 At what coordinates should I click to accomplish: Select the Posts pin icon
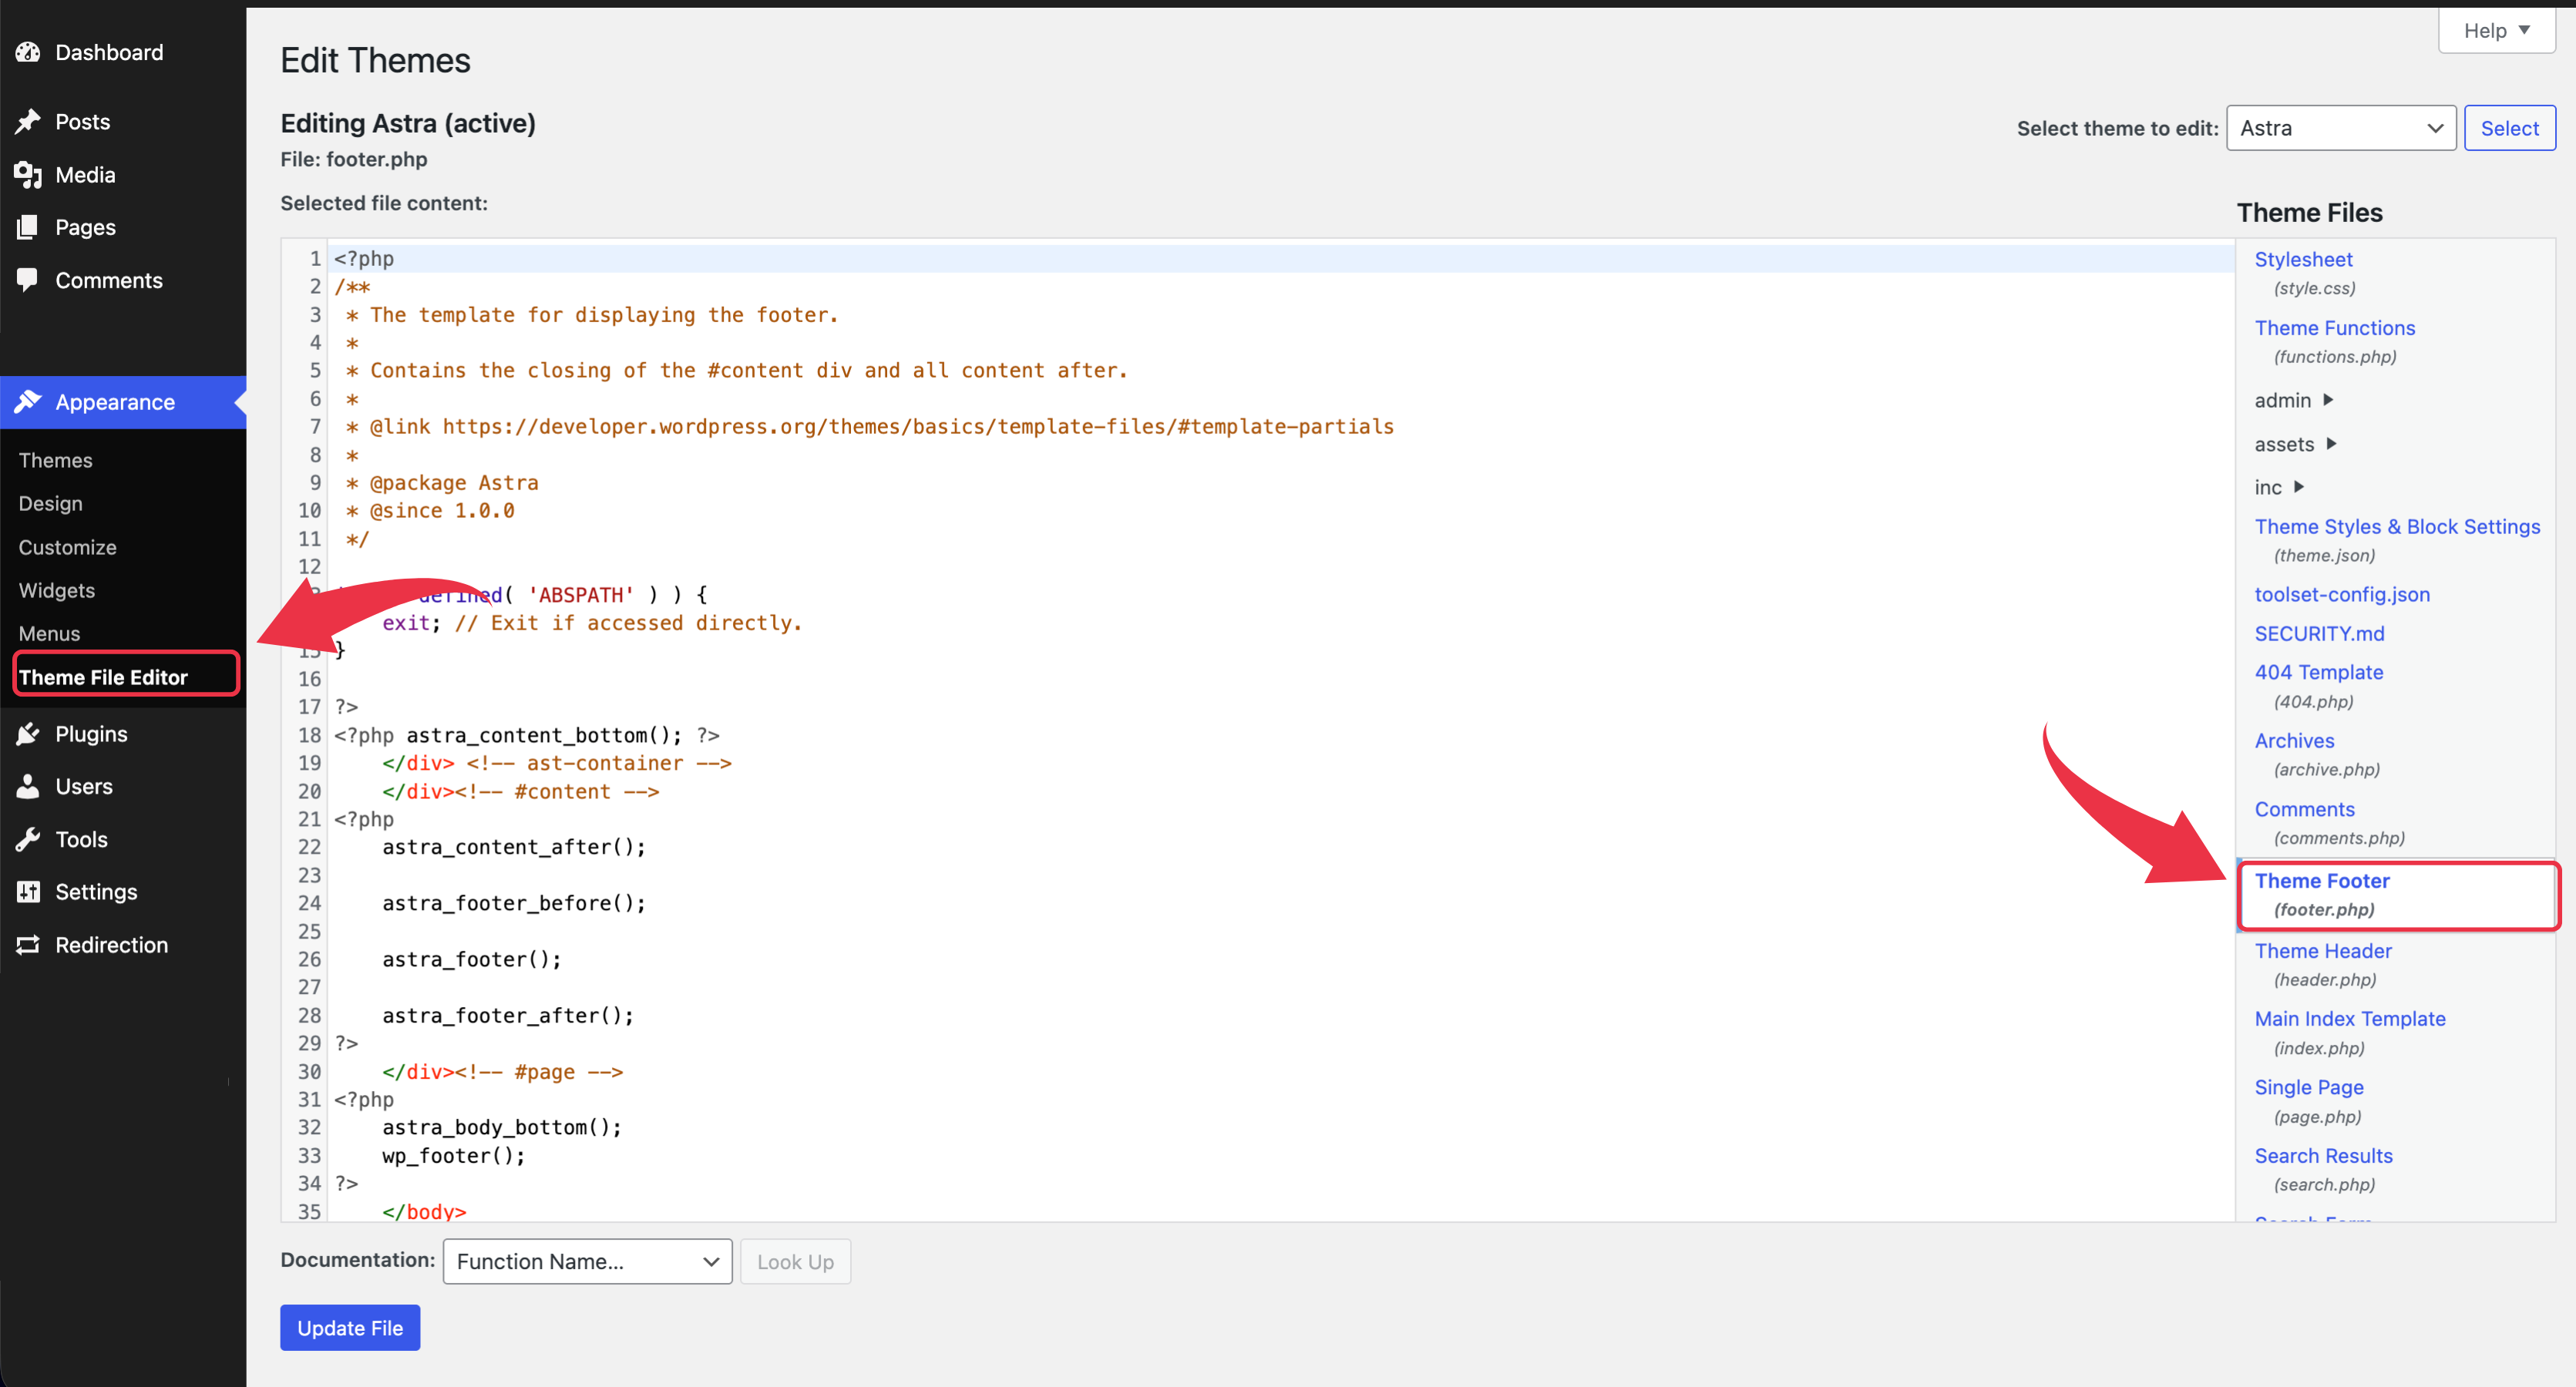tap(28, 121)
